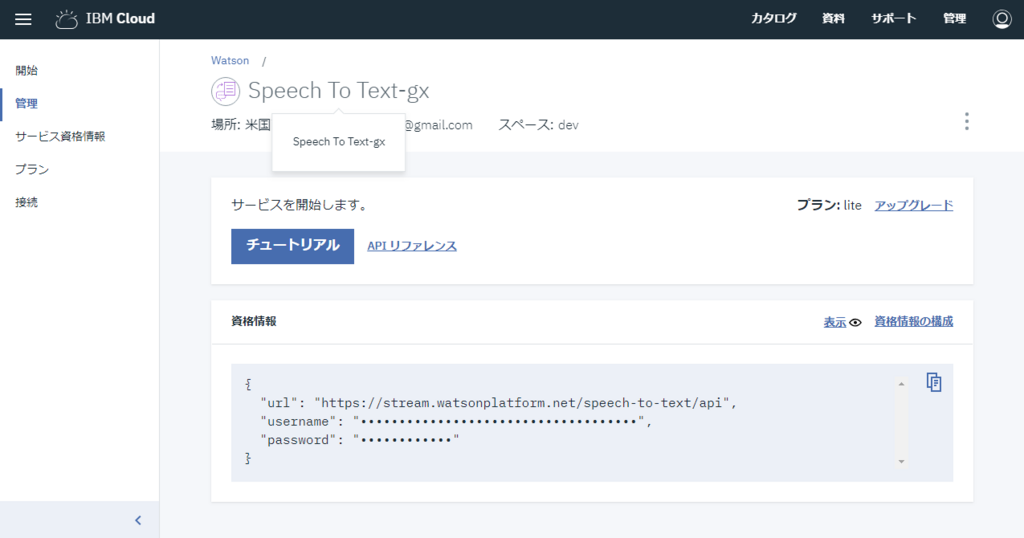Collapse the left sidebar chevron
Screen dimensions: 1024x538
(x=138, y=520)
